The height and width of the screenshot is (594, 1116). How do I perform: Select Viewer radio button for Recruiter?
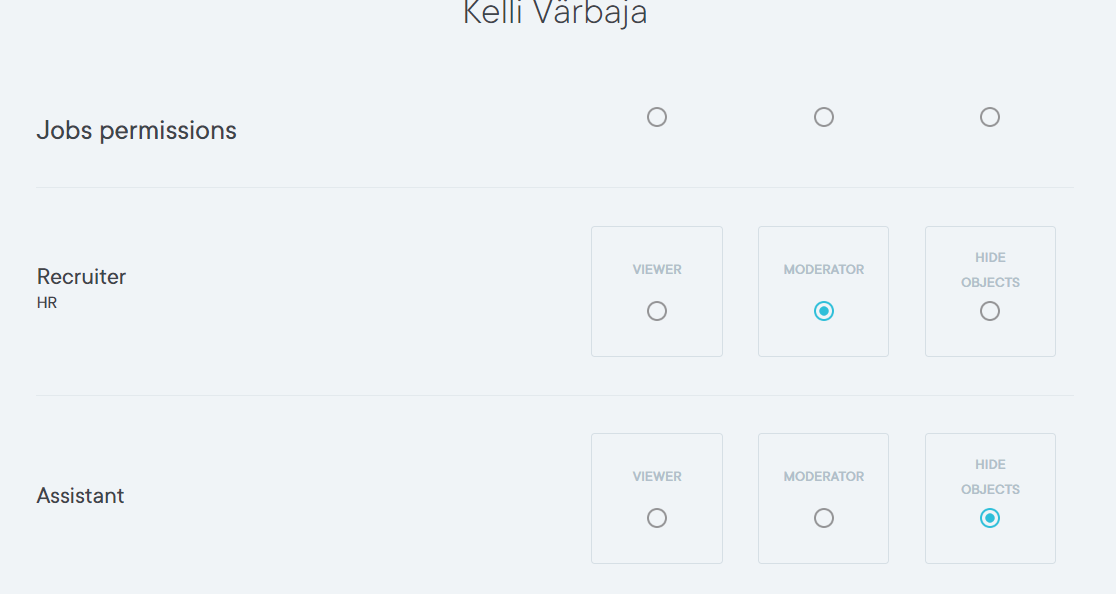tap(657, 311)
